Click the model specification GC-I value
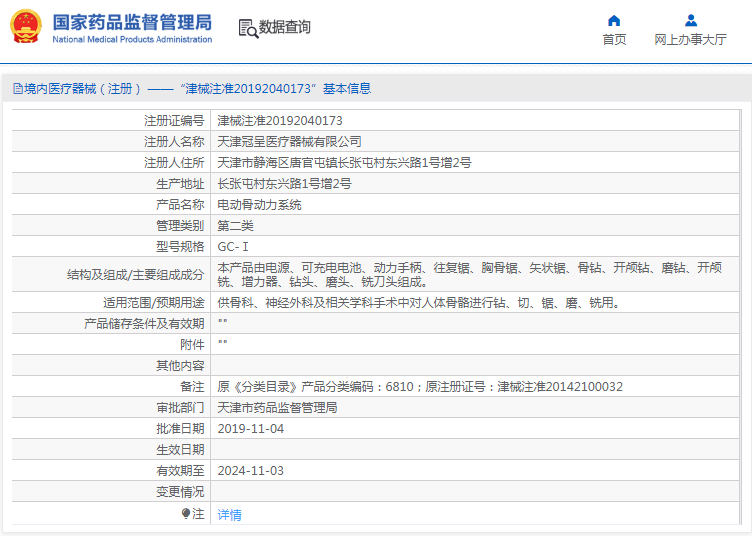 click(x=233, y=246)
